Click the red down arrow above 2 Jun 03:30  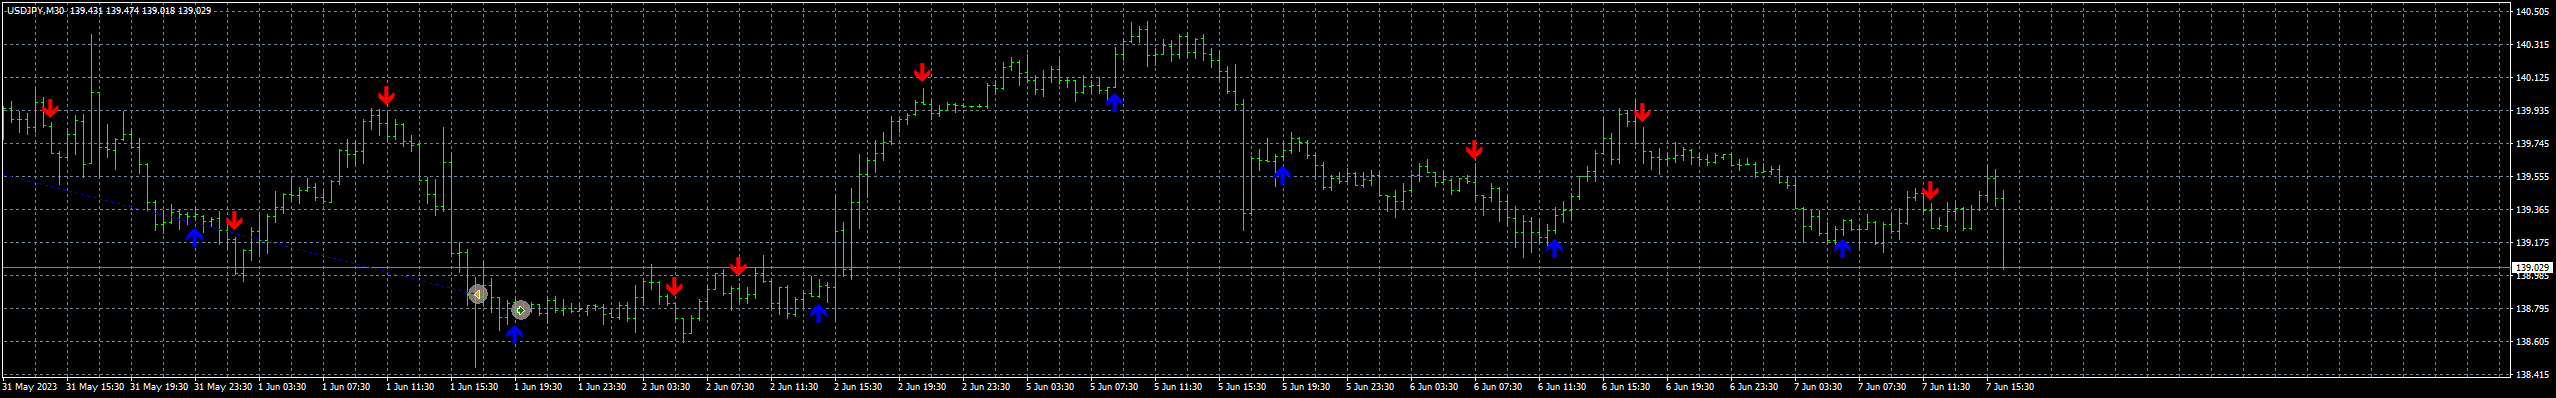tap(674, 286)
